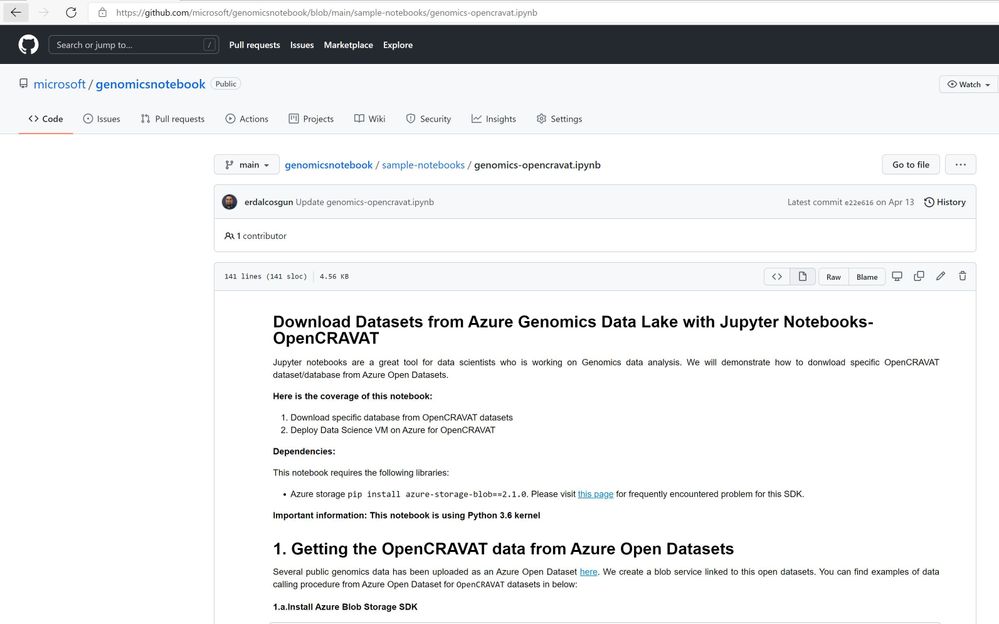Click erdalcosgun avatar image
The height and width of the screenshot is (624, 999).
point(229,202)
